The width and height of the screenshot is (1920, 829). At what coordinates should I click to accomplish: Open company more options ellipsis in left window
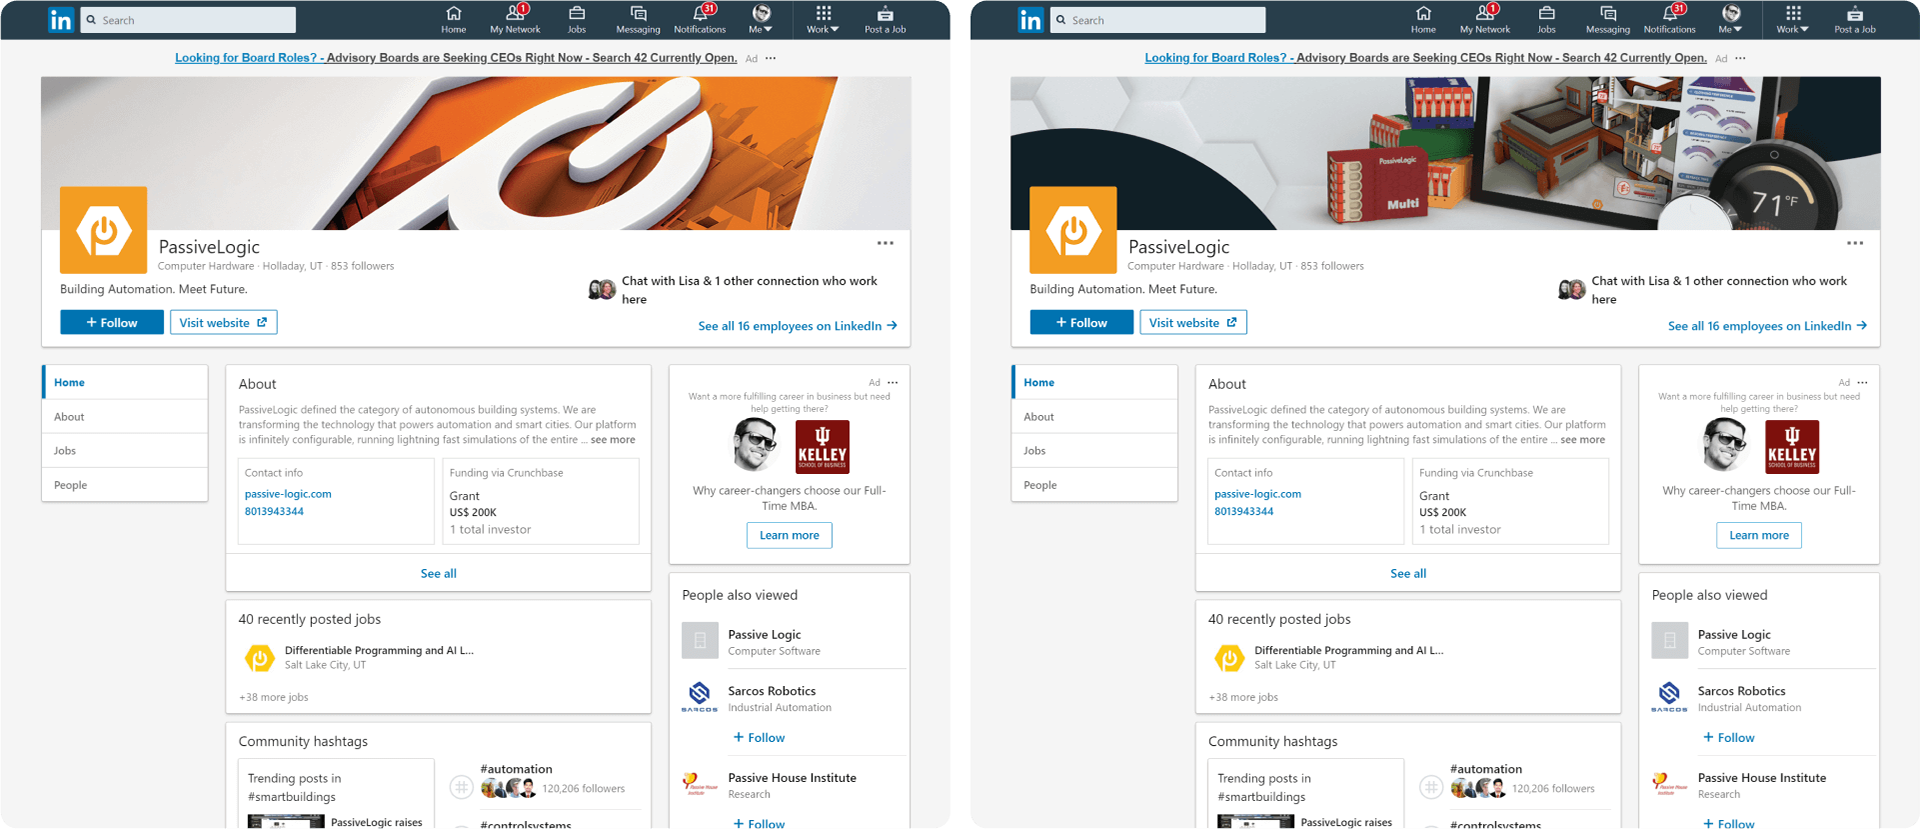(x=886, y=243)
